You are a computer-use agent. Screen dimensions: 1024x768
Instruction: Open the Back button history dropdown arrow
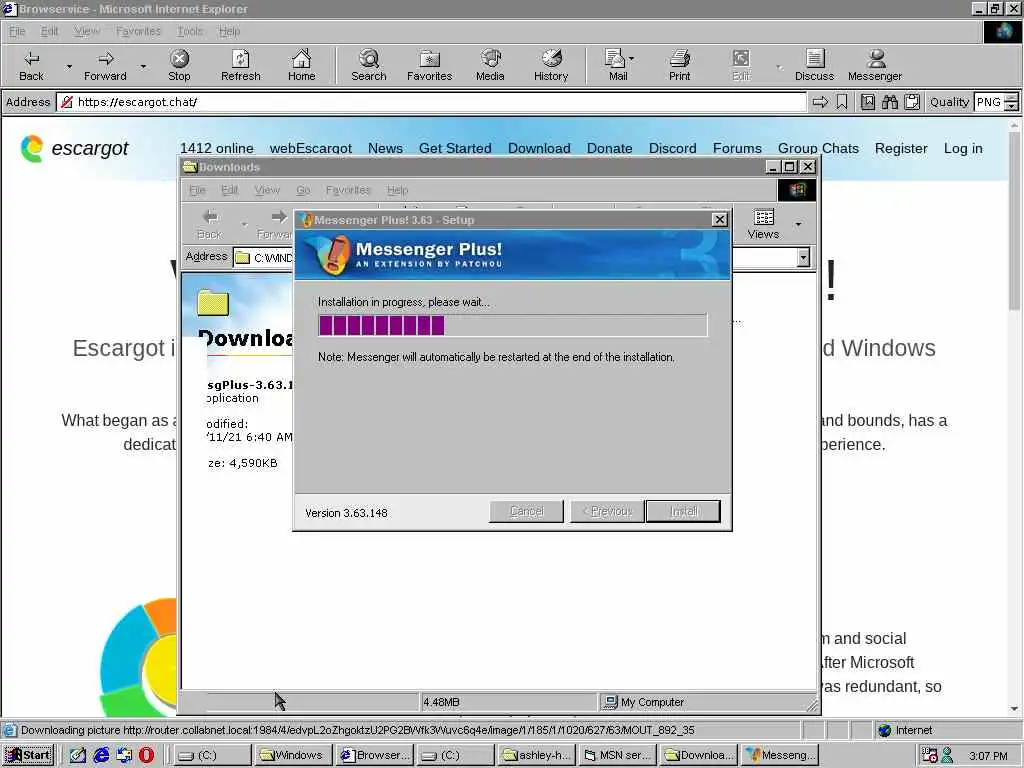click(69, 67)
